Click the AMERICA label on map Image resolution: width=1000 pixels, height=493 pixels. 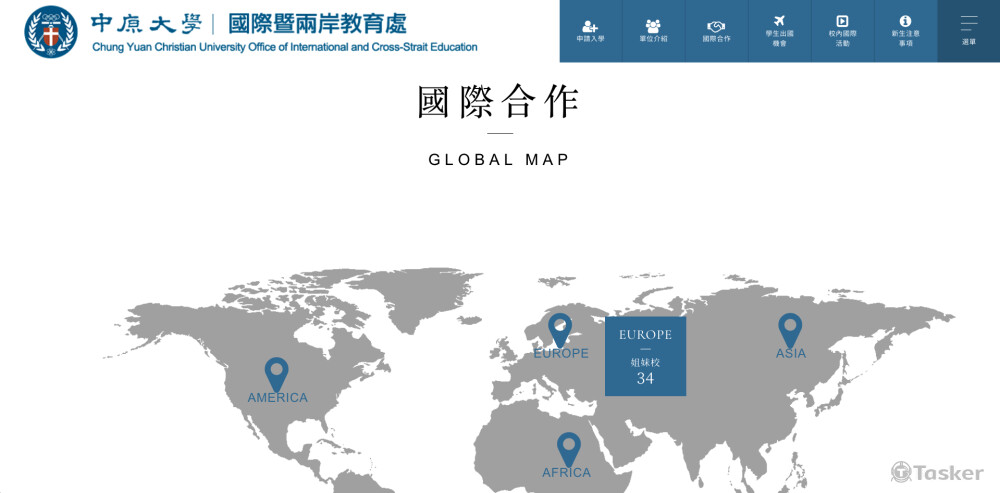pyautogui.click(x=278, y=398)
